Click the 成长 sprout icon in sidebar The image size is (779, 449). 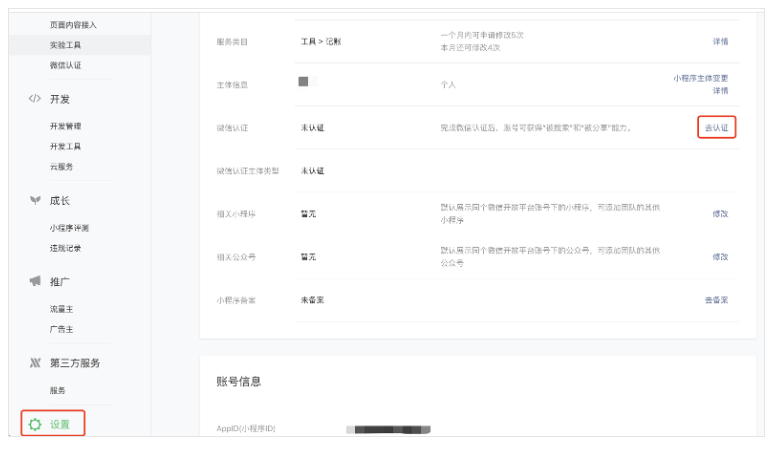[34, 200]
